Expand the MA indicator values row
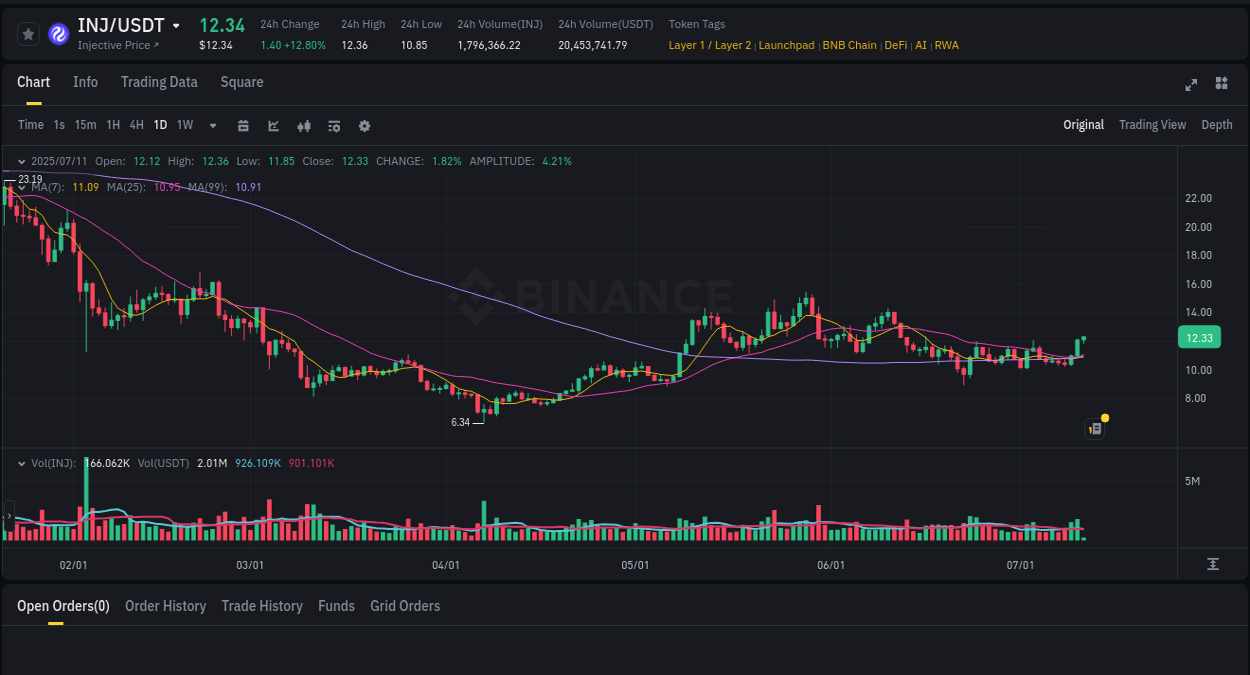1250x675 pixels. click(x=21, y=187)
